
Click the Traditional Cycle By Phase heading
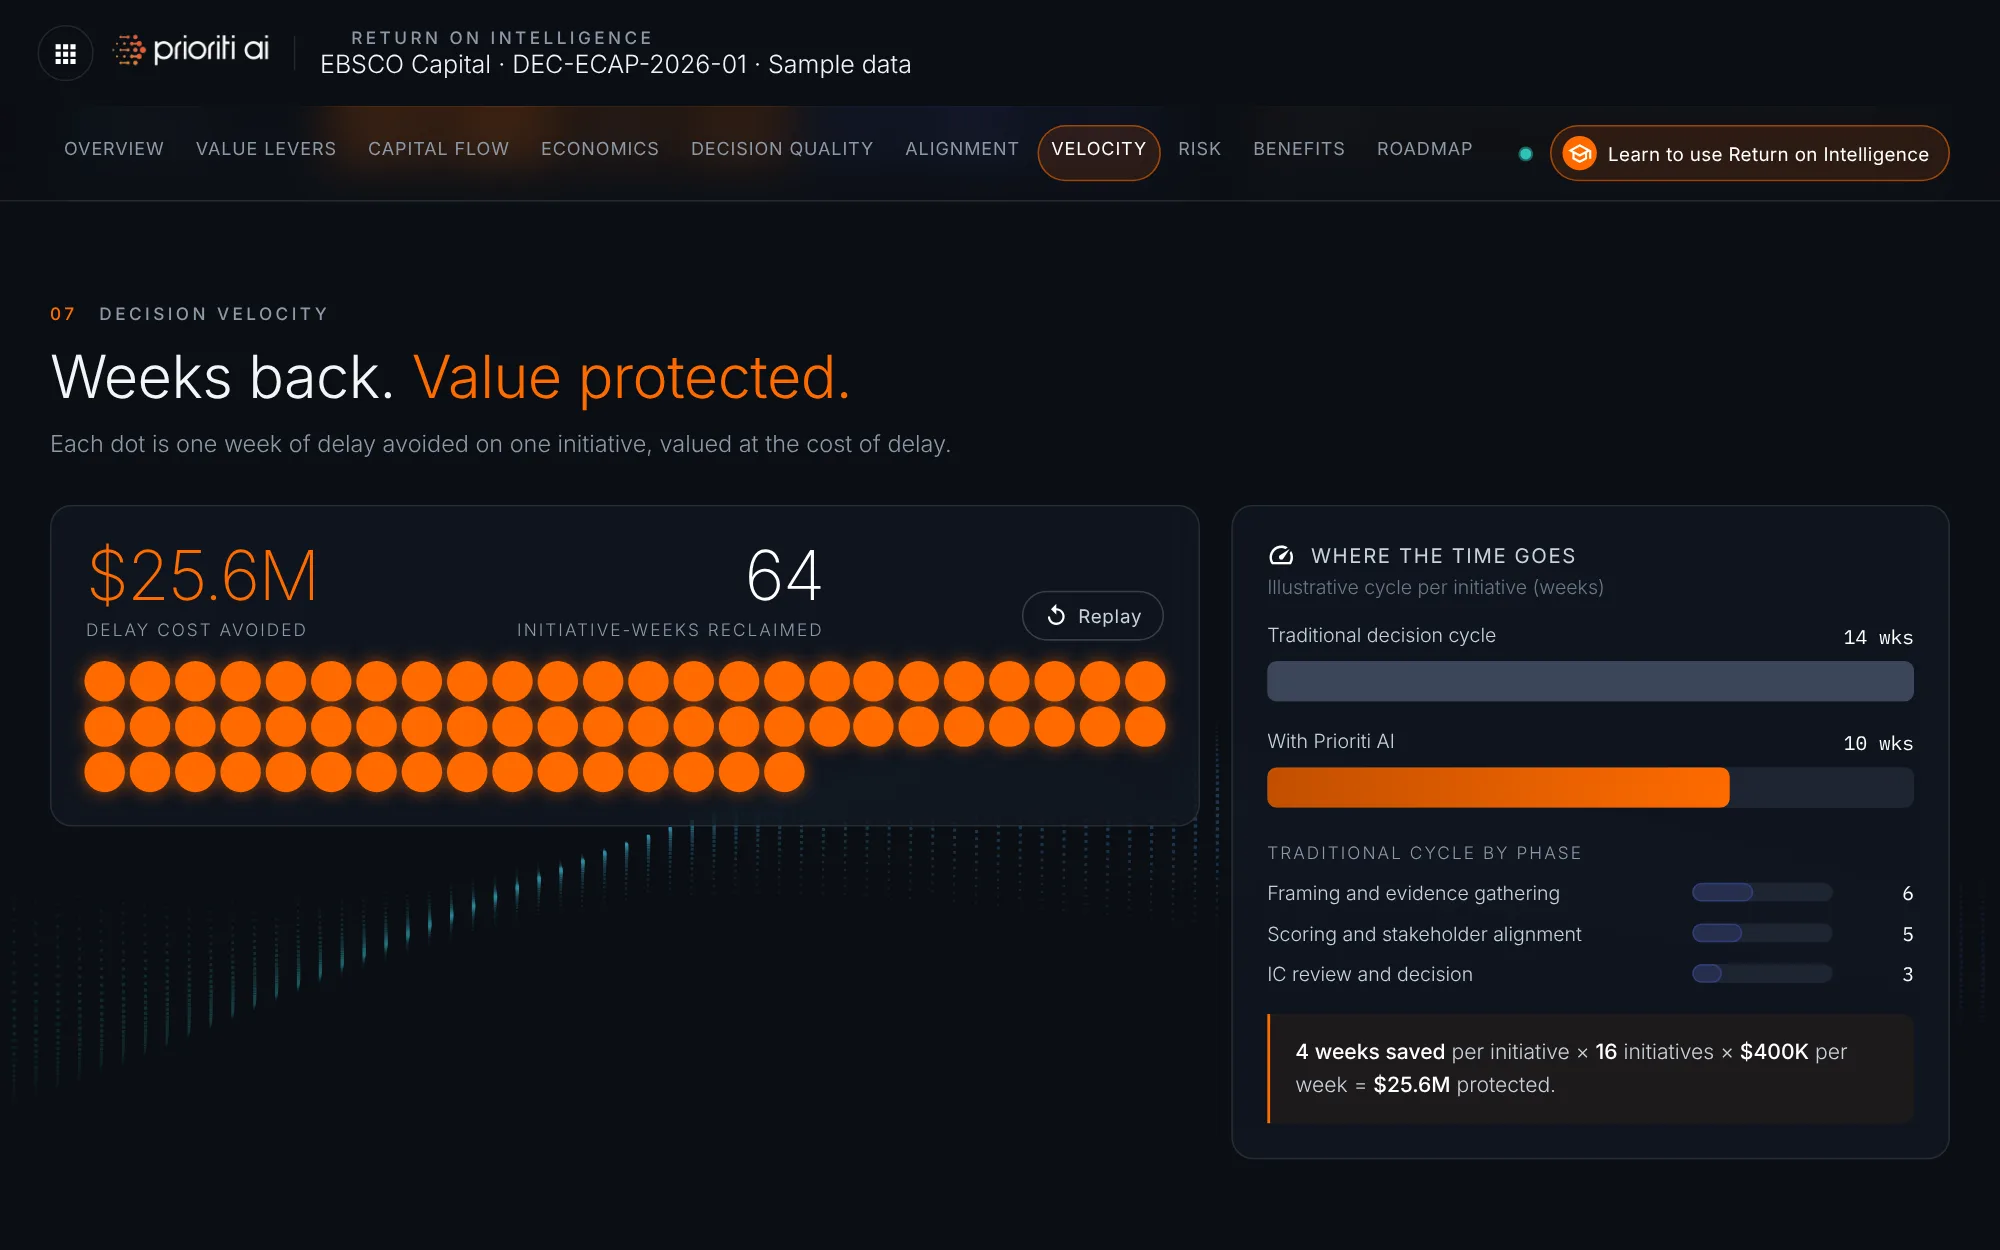pos(1424,853)
